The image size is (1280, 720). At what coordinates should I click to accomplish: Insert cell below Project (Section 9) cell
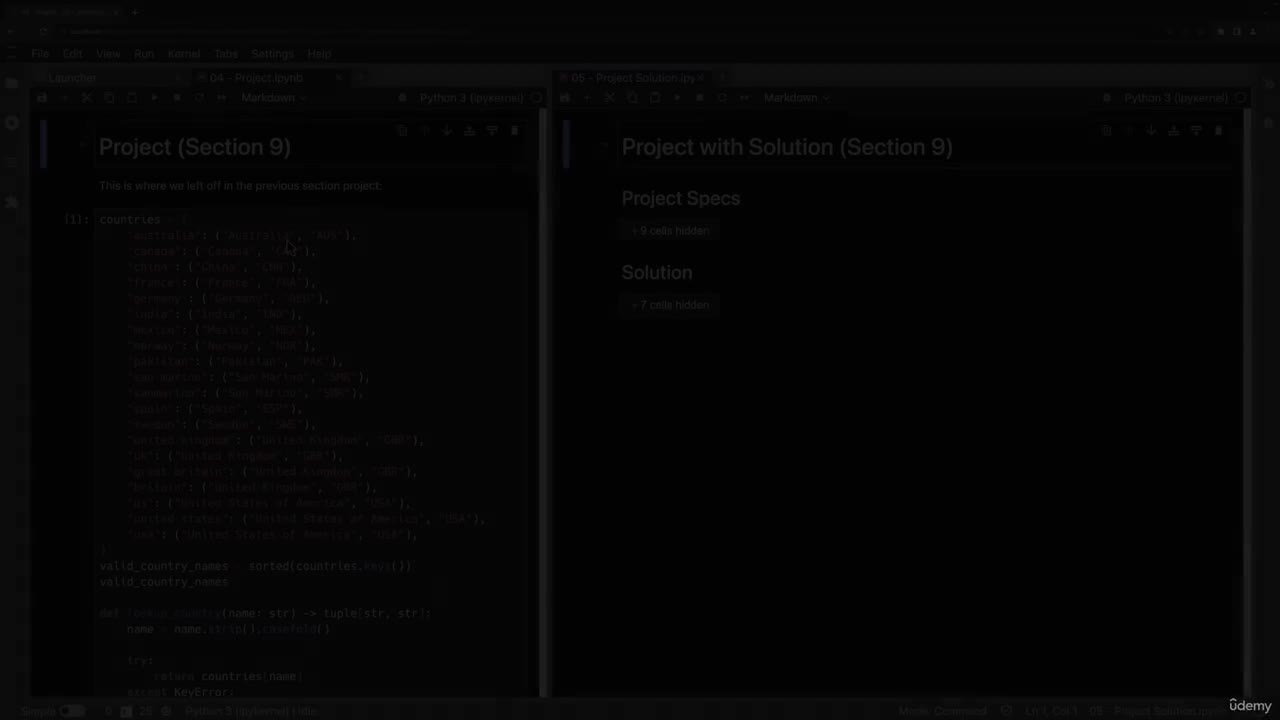pos(492,131)
